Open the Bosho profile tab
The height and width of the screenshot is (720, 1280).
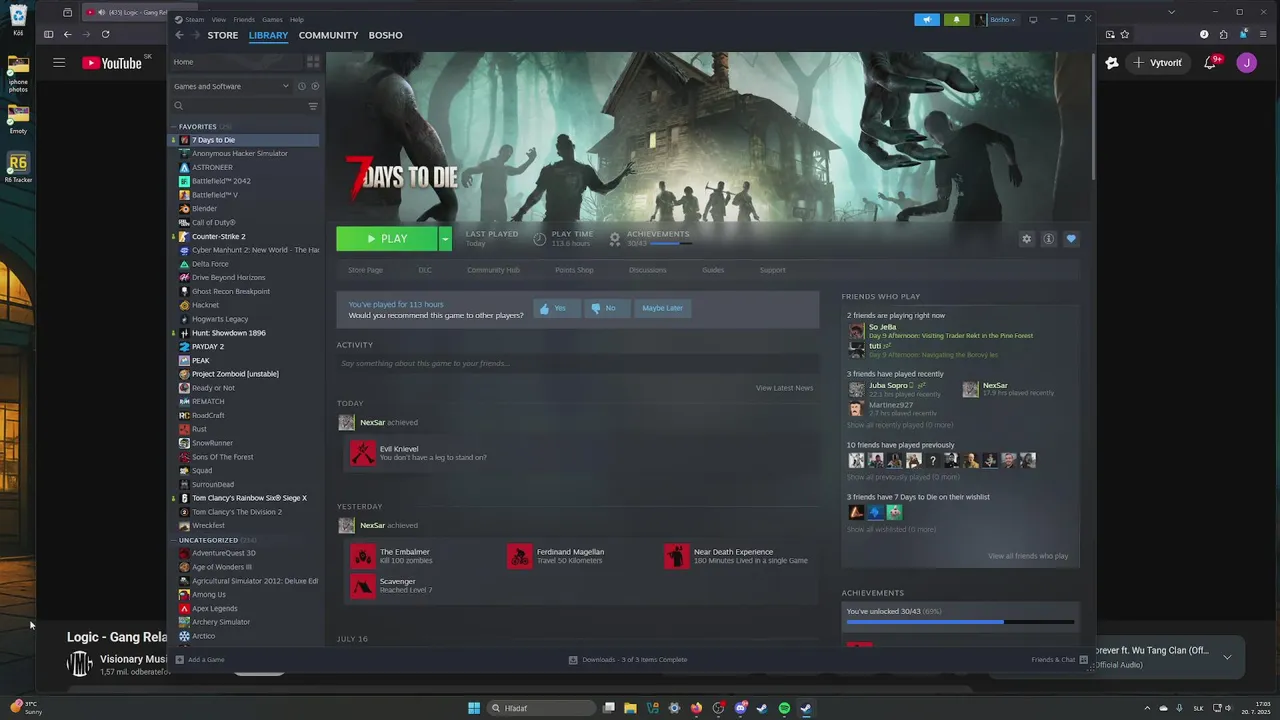[385, 35]
